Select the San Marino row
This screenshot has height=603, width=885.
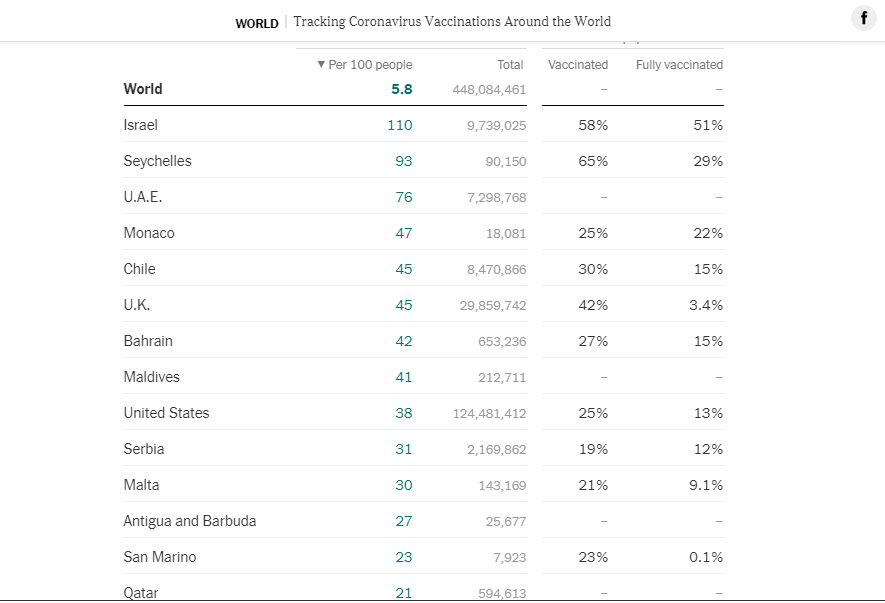pyautogui.click(x=160, y=557)
